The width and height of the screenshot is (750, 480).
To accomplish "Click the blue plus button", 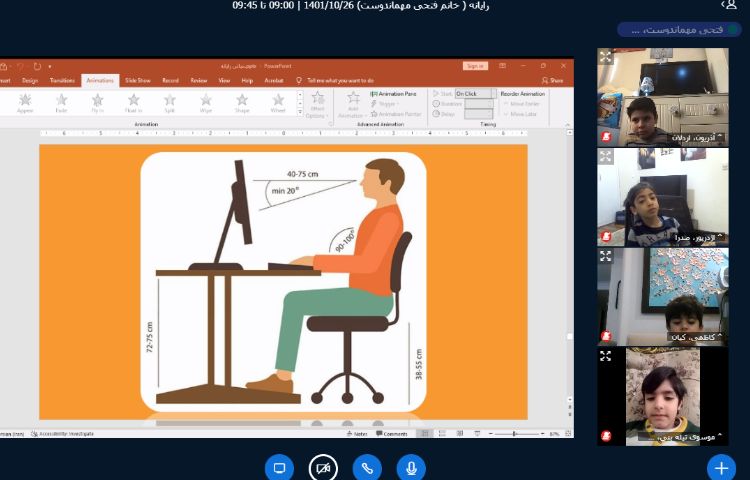I will tap(720, 467).
